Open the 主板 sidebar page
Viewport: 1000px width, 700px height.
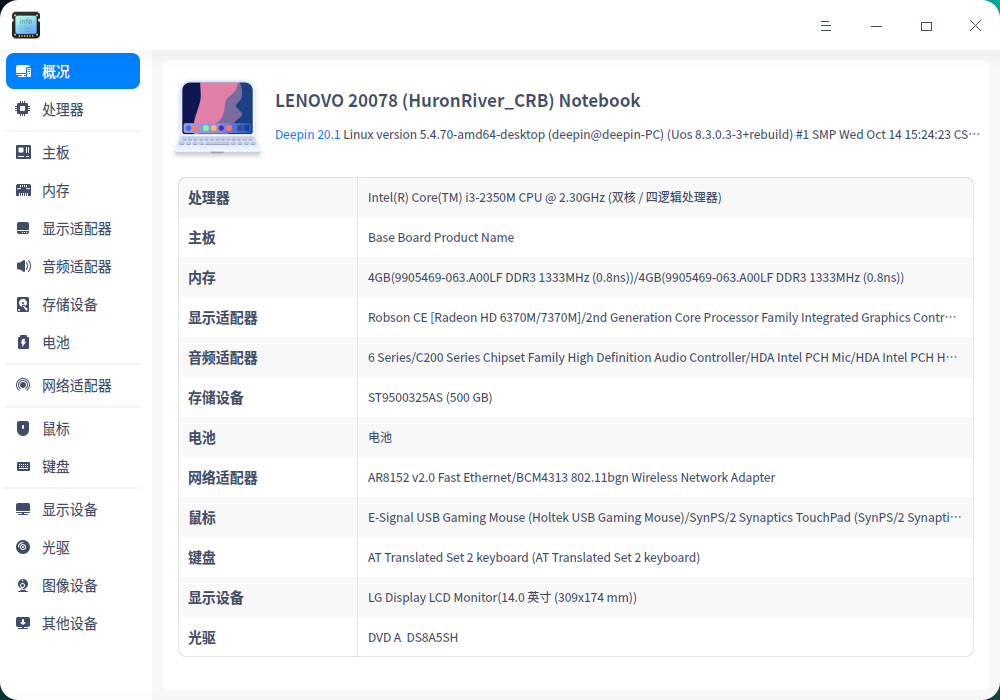[73, 152]
